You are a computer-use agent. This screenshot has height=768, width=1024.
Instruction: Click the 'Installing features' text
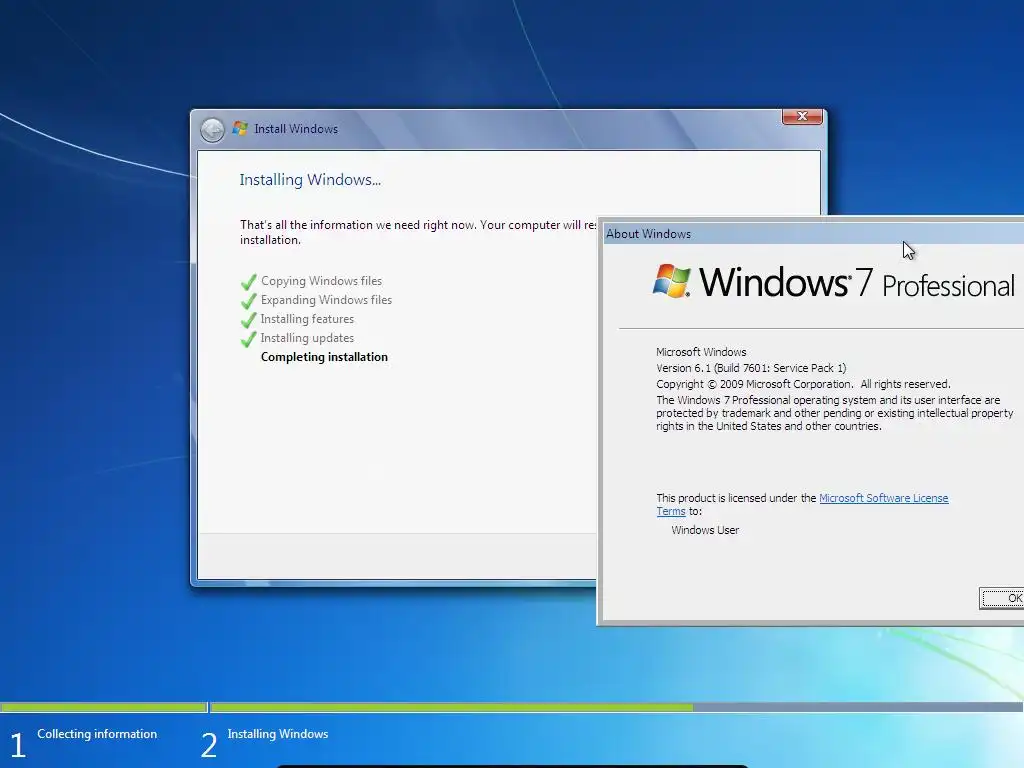307,319
